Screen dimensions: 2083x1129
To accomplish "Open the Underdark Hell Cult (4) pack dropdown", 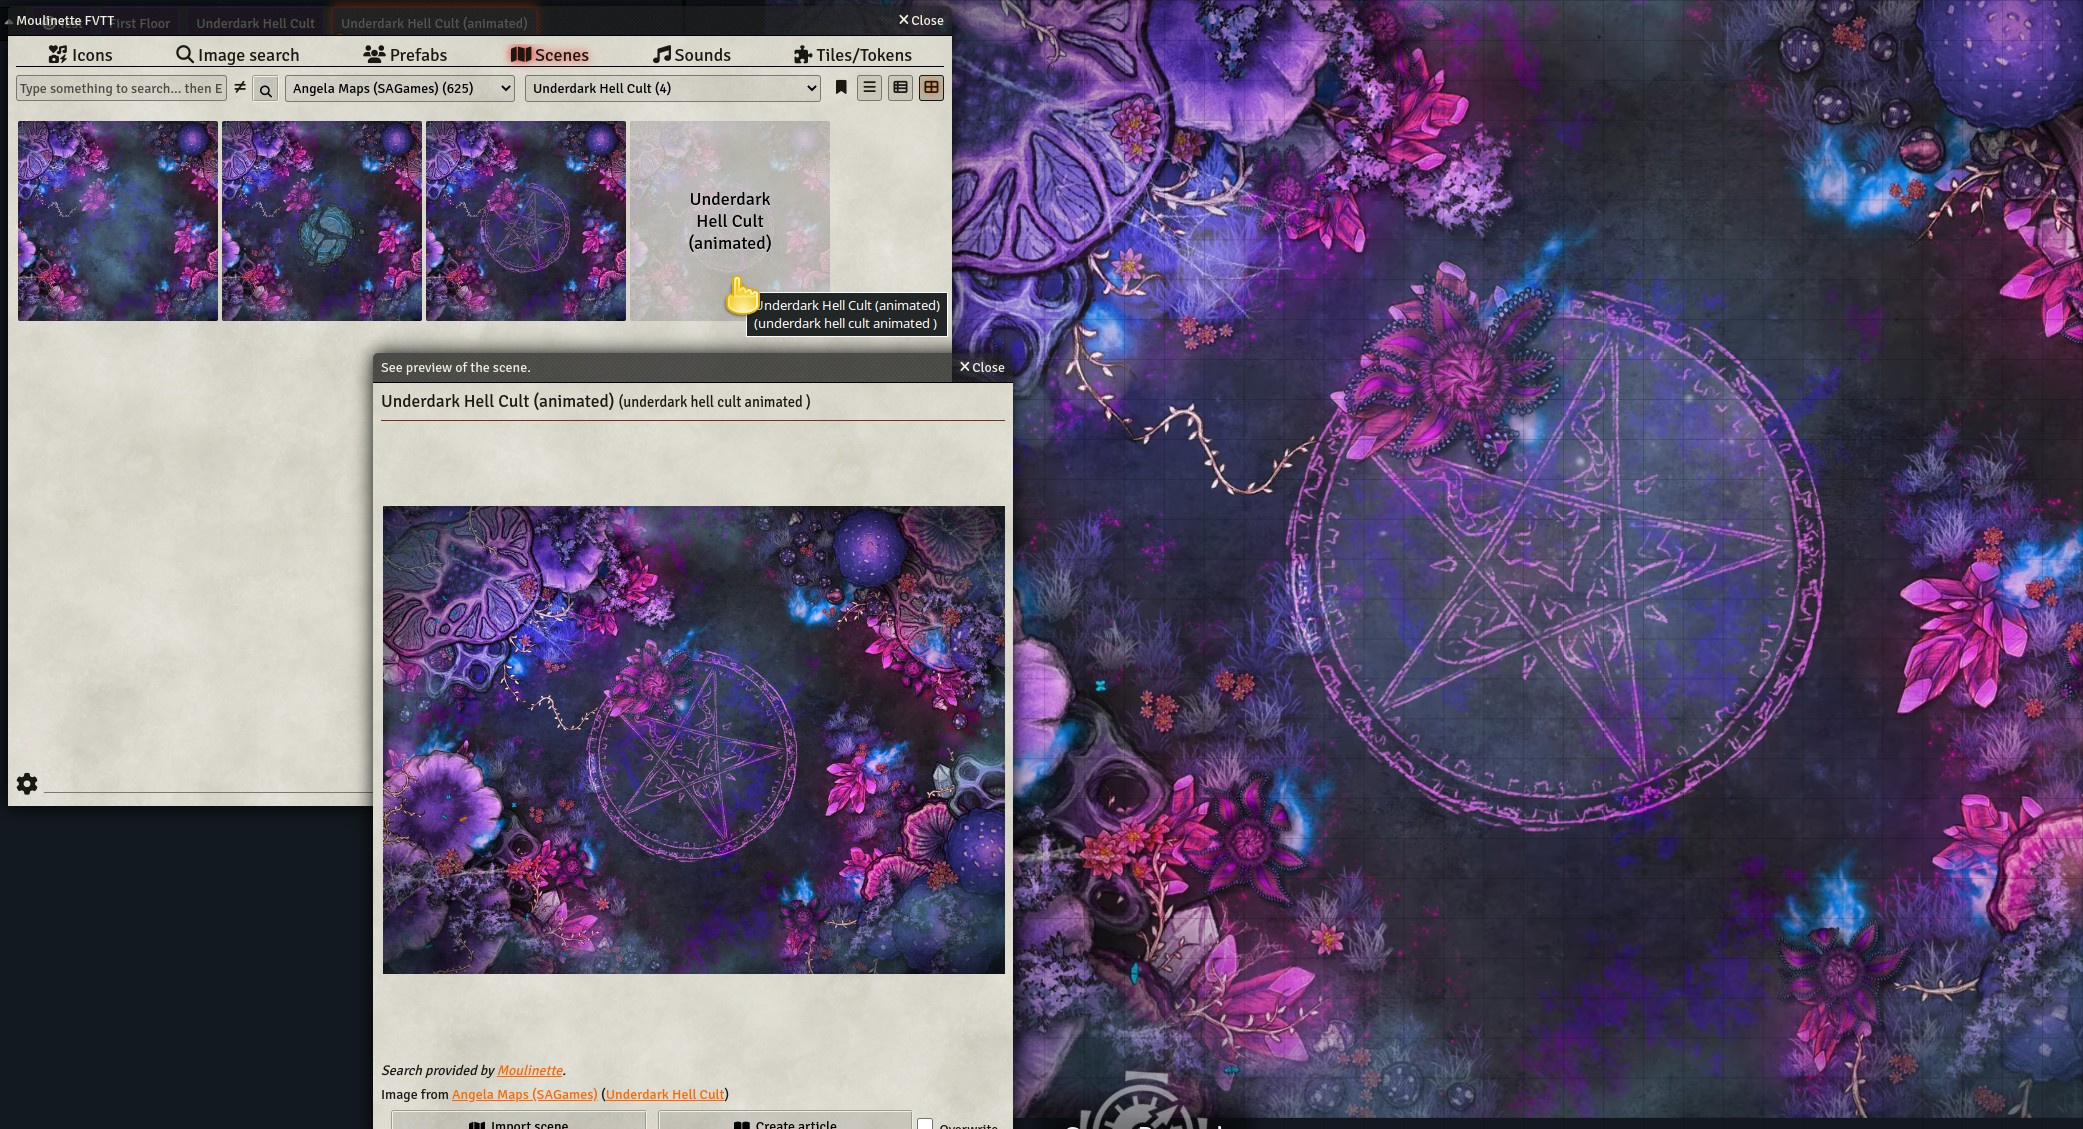I will (673, 88).
